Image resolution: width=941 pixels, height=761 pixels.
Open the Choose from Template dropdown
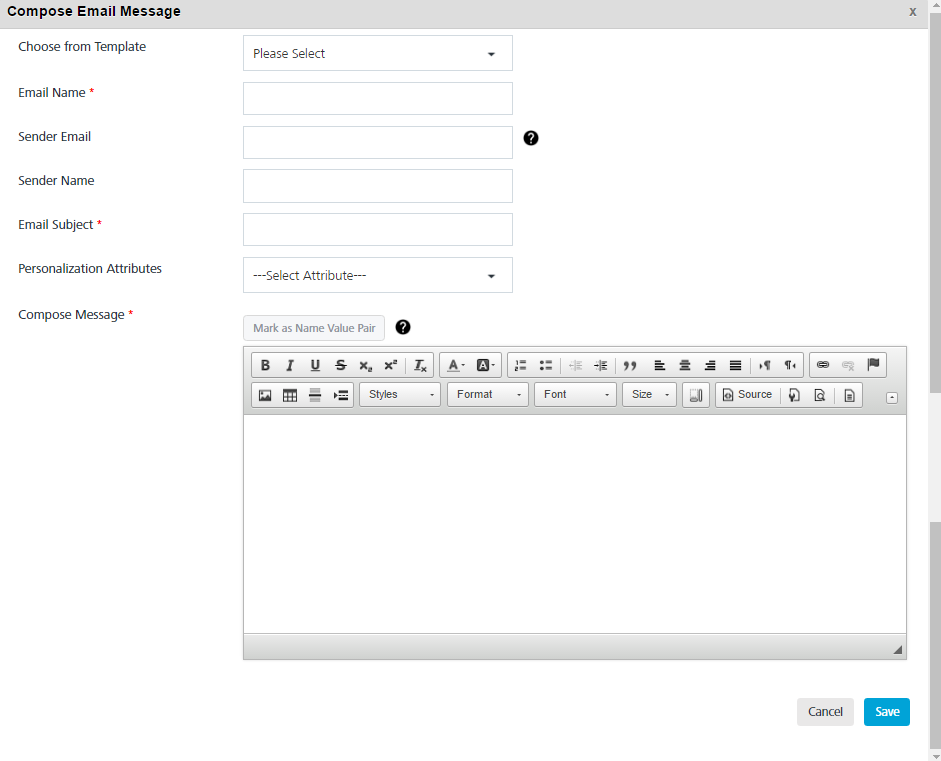pos(377,54)
